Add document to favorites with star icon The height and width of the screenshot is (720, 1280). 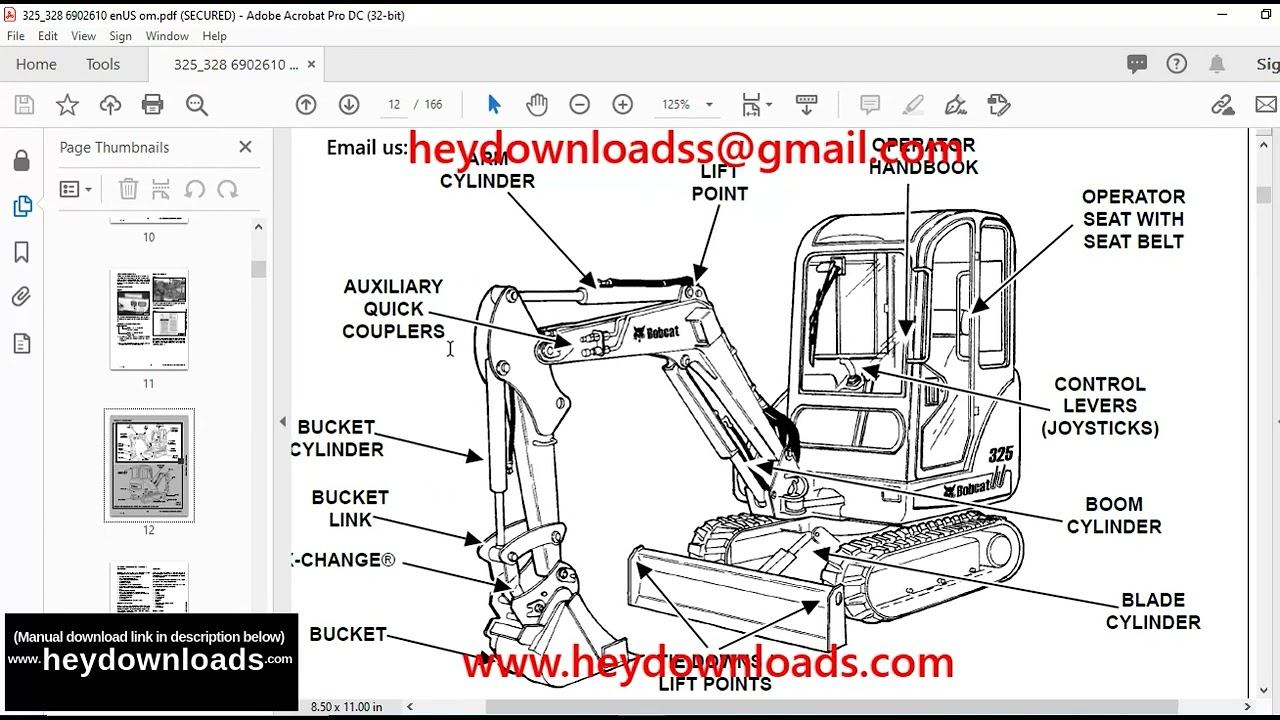click(67, 105)
